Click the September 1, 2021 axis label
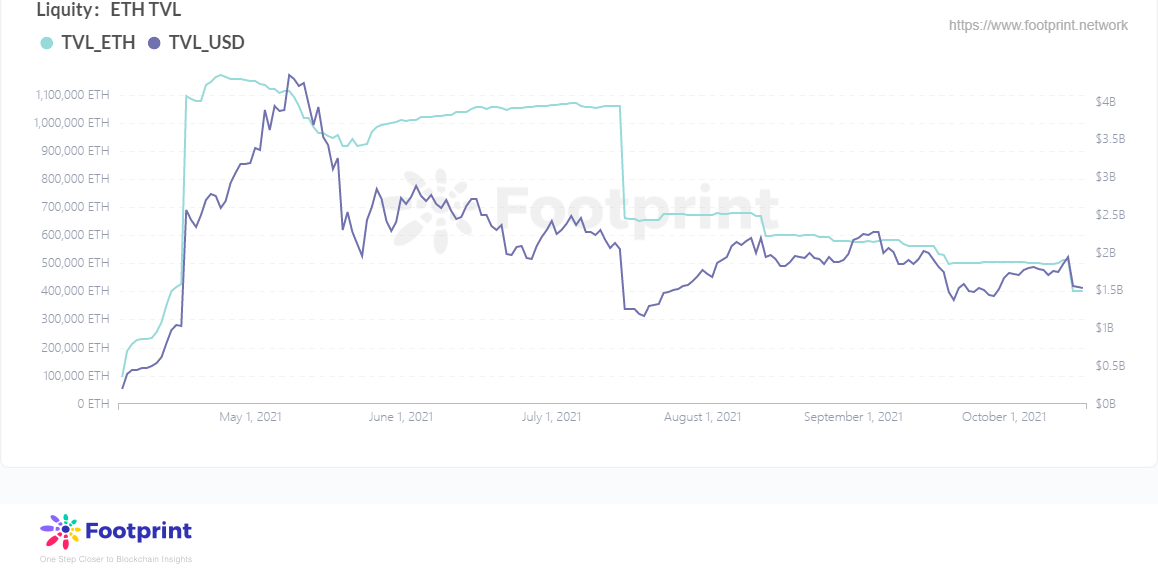Screen dimensions: 1158x574 coord(853,417)
